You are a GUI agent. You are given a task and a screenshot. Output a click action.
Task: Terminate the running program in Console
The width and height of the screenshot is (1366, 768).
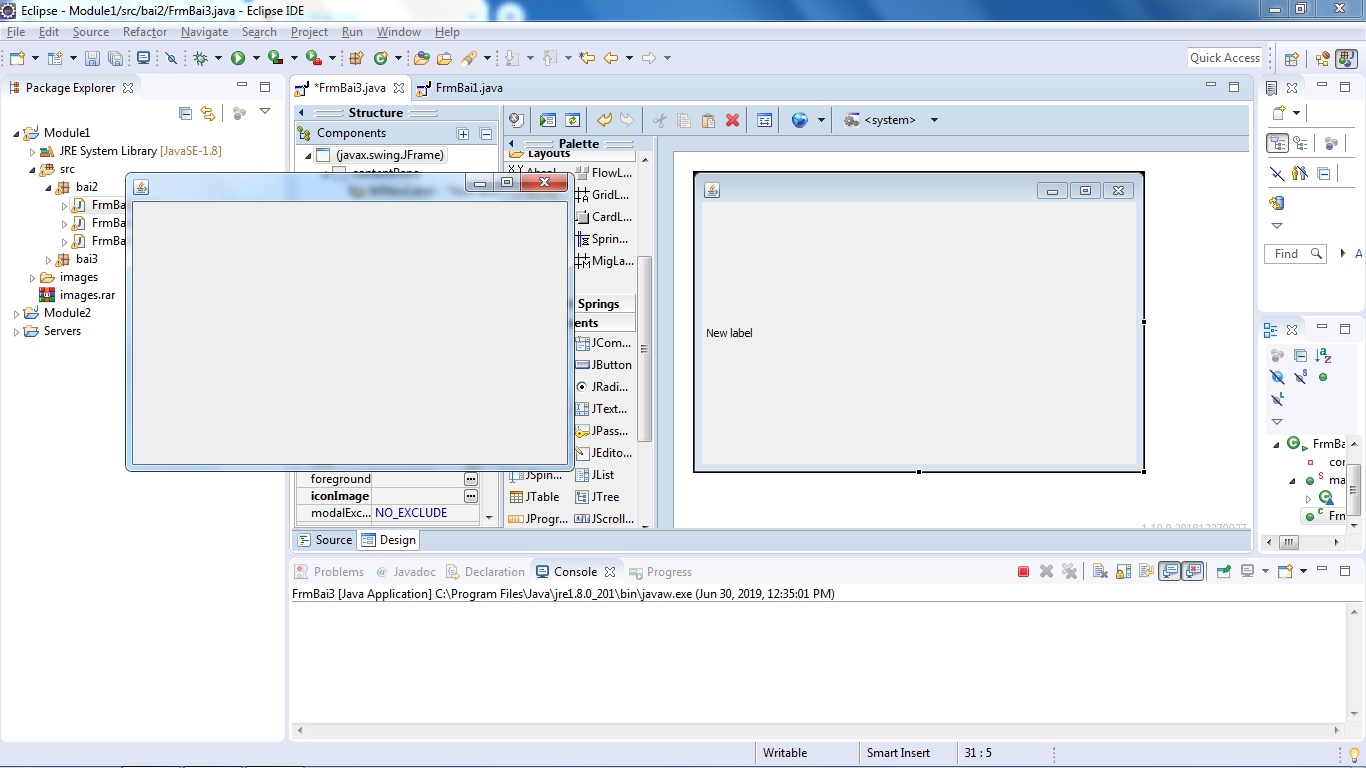(1023, 572)
